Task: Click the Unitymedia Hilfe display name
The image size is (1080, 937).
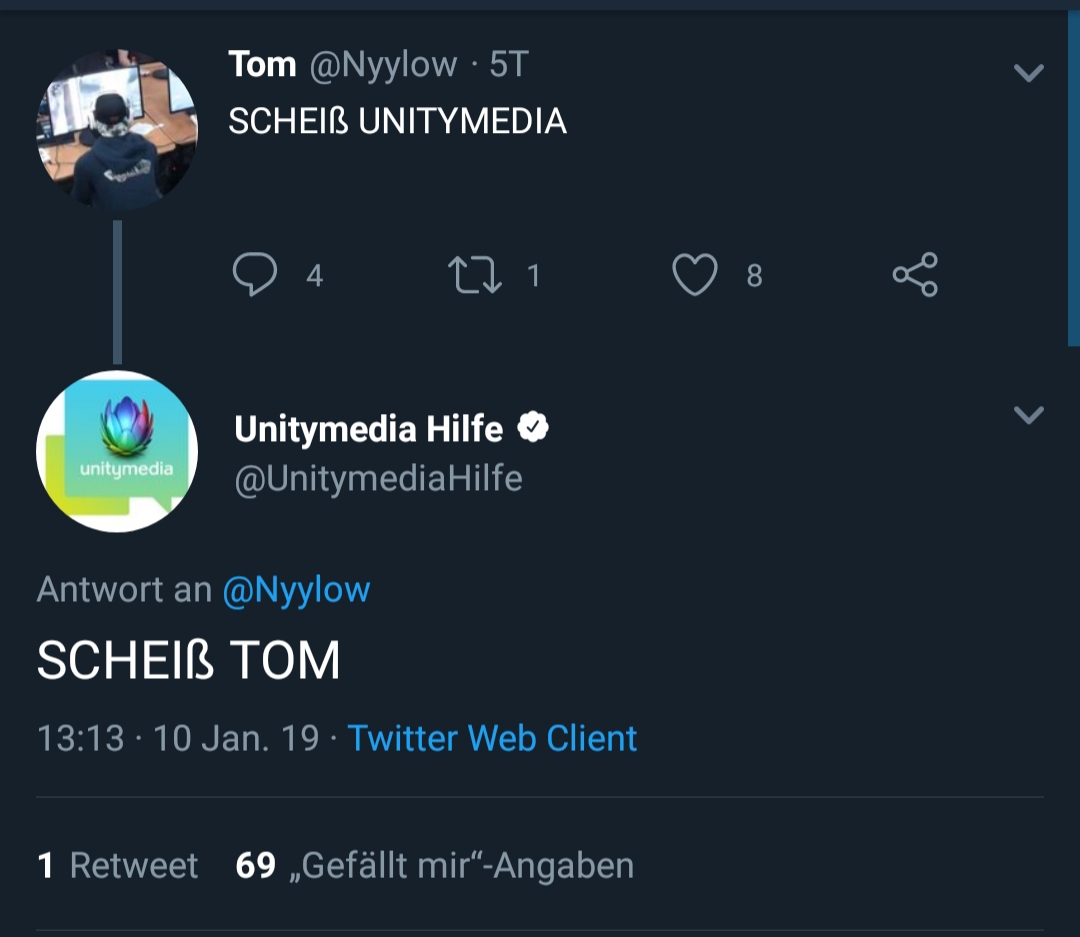Action: pos(368,429)
